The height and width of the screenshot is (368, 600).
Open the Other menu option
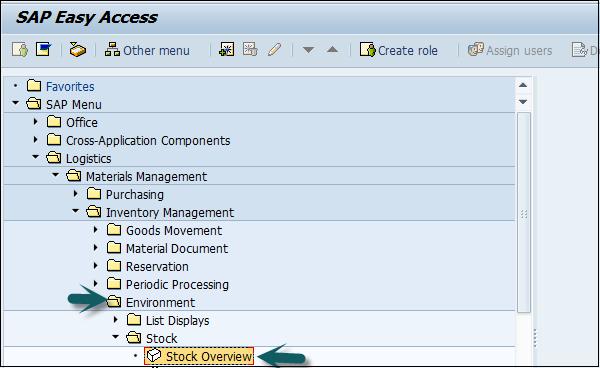click(x=147, y=50)
